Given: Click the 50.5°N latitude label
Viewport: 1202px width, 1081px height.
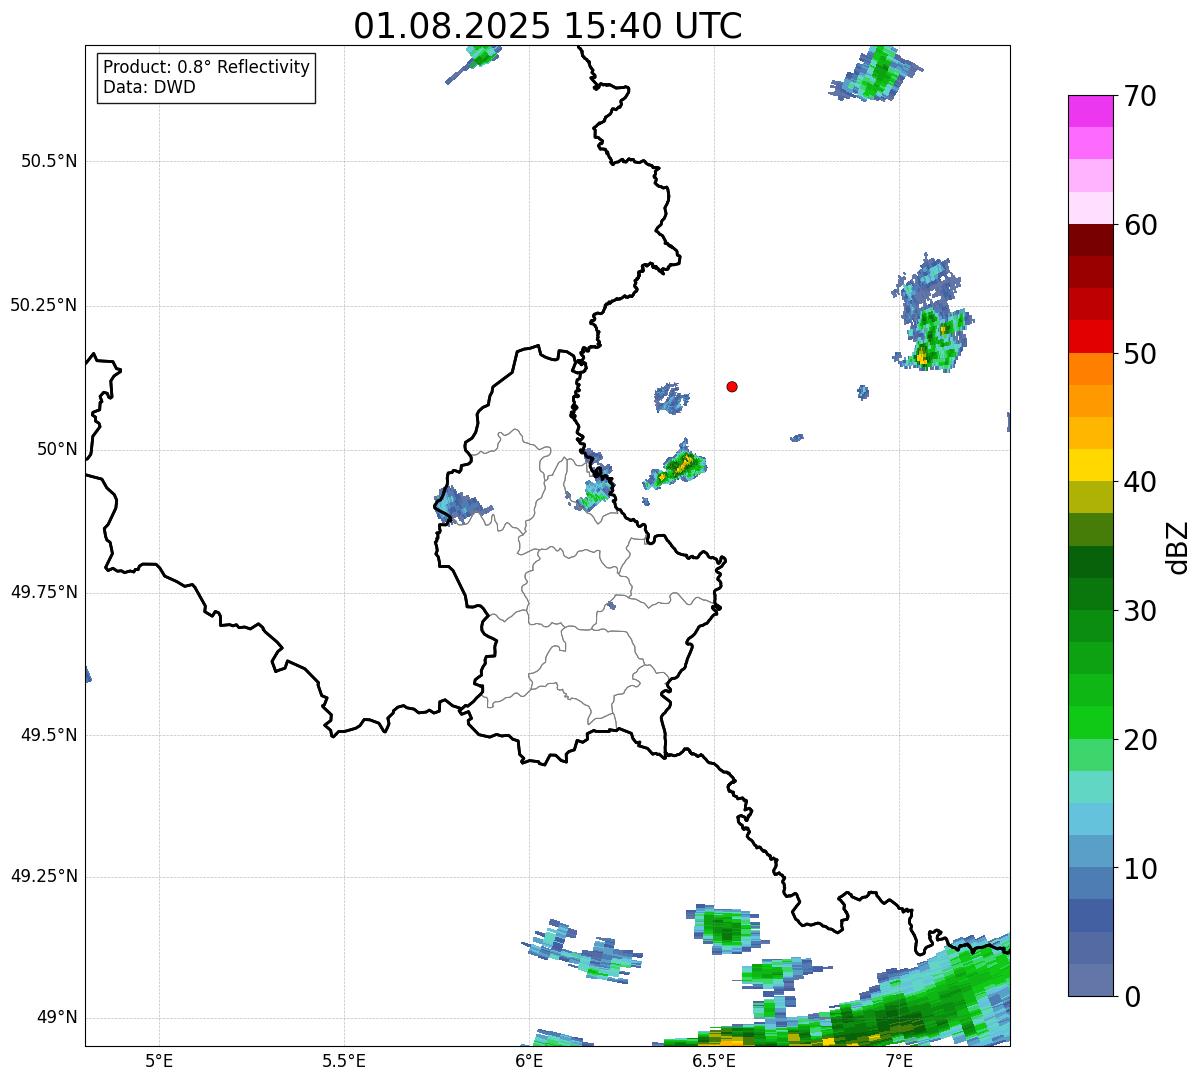Looking at the screenshot, I should point(48,161).
